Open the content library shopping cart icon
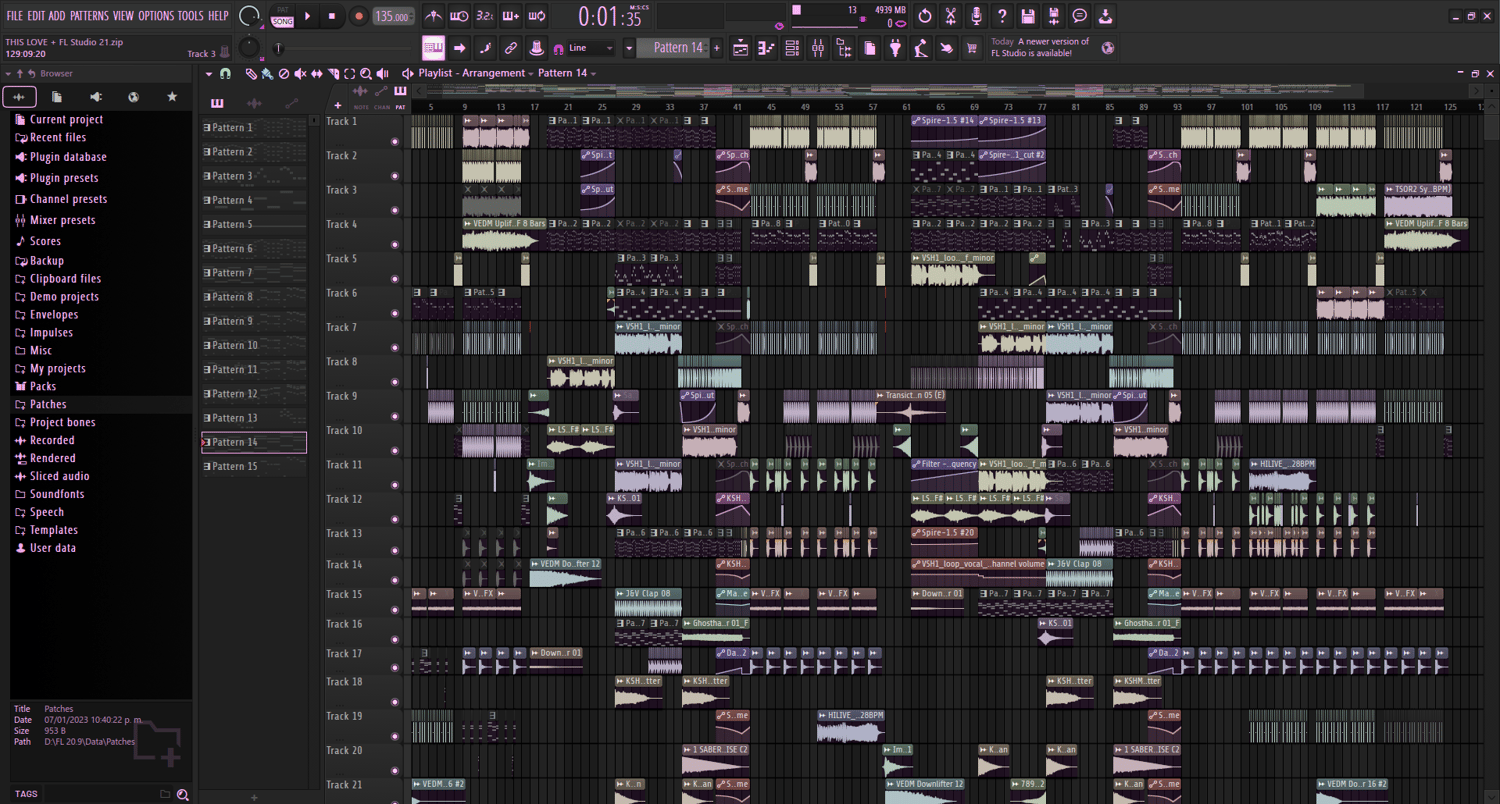Image resolution: width=1500 pixels, height=804 pixels. click(971, 48)
